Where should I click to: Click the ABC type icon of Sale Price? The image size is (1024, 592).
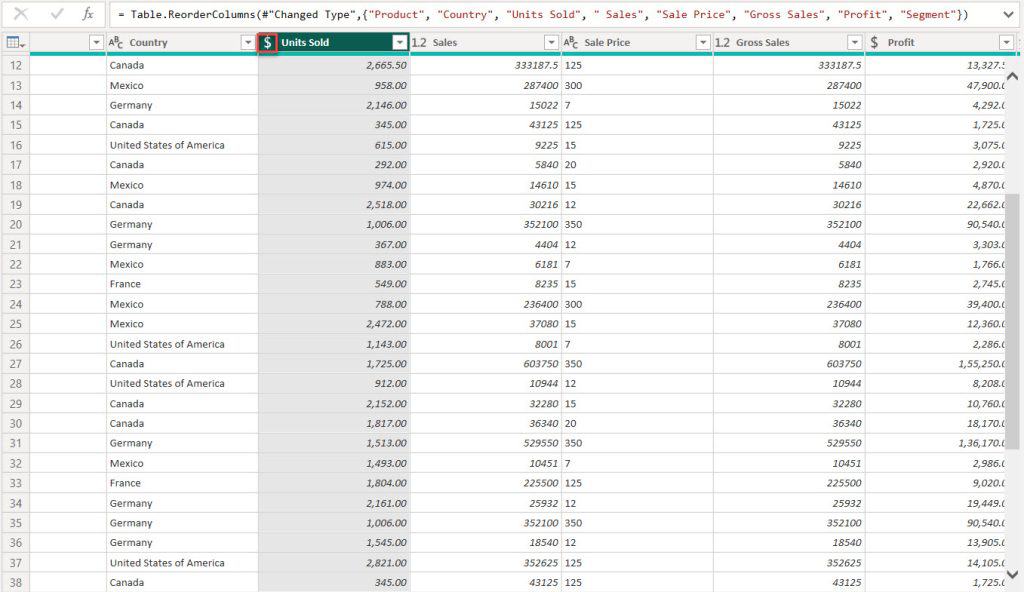coord(571,42)
